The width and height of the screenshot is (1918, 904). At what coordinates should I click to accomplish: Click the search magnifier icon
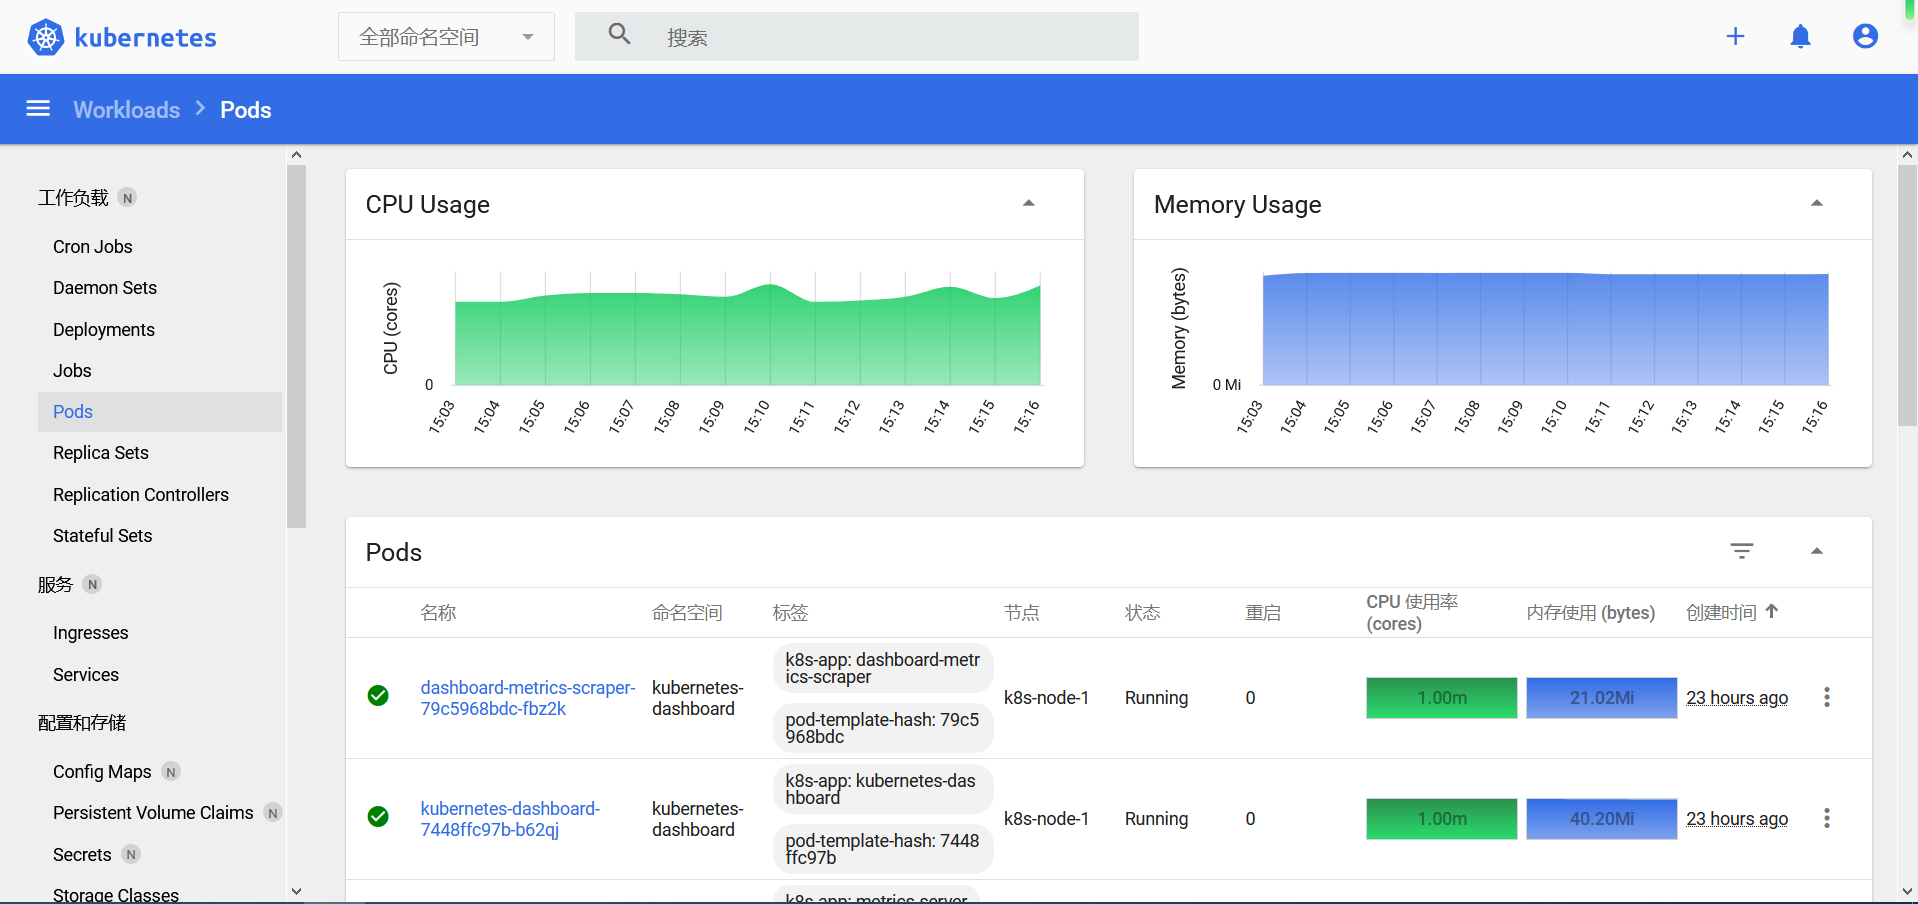coord(619,34)
